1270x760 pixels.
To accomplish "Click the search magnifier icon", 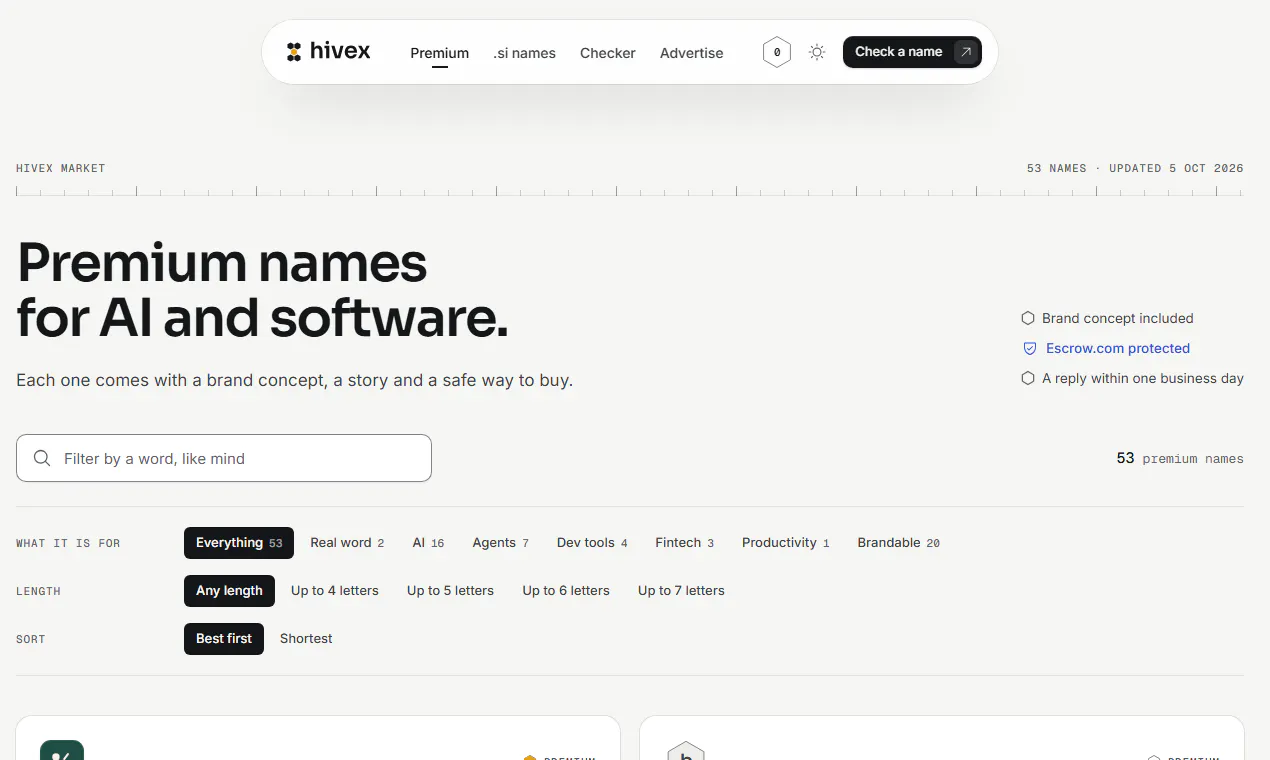I will coord(42,458).
